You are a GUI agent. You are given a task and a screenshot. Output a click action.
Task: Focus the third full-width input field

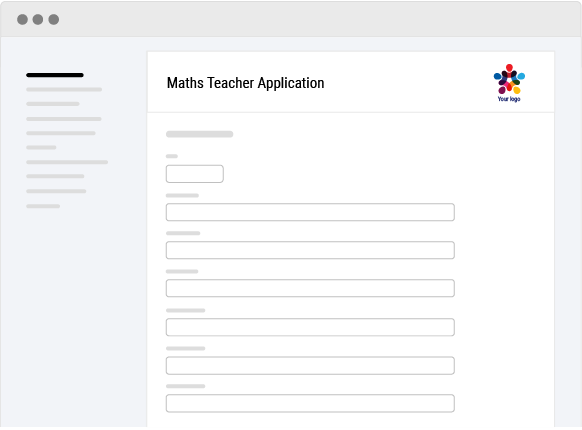[x=310, y=288]
